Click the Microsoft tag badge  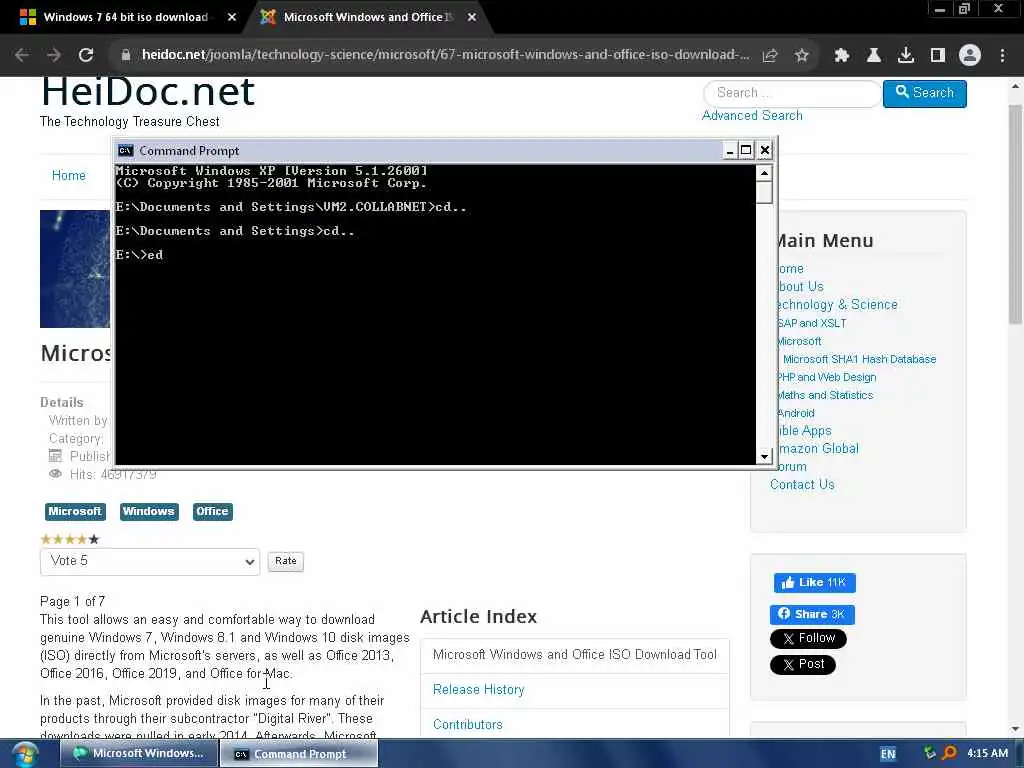pyautogui.click(x=75, y=511)
